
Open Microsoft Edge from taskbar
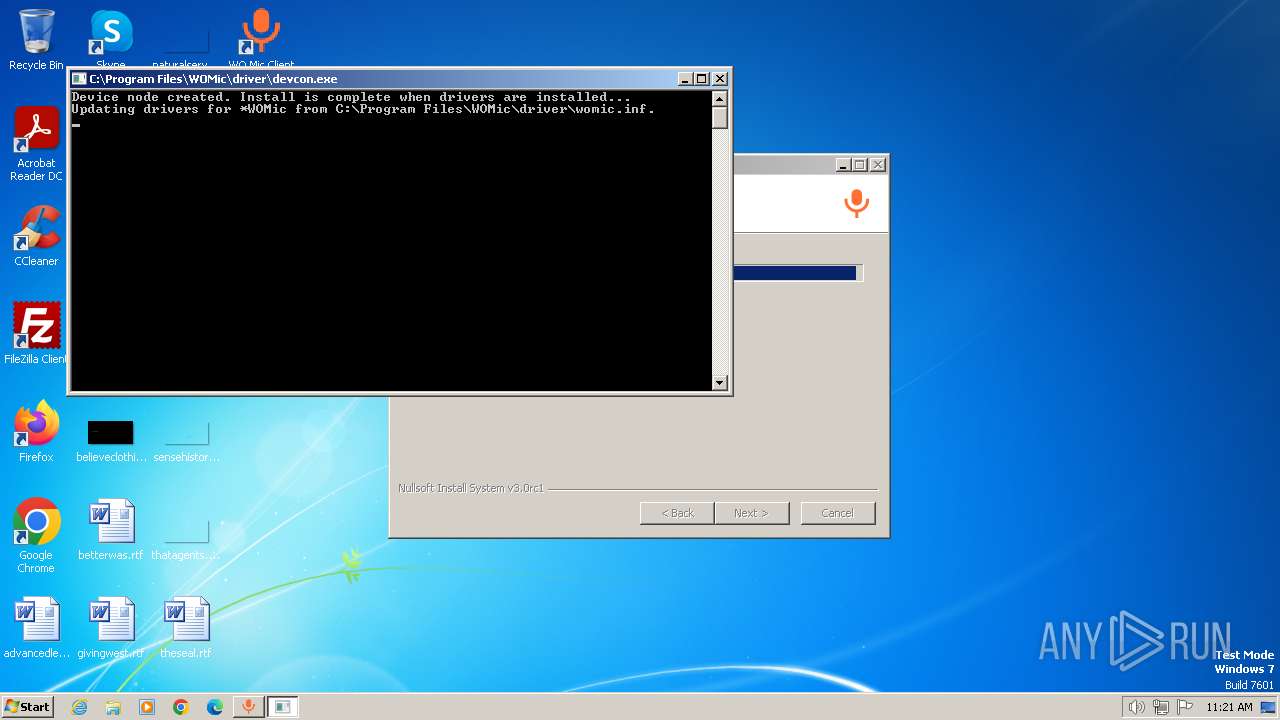(x=215, y=707)
